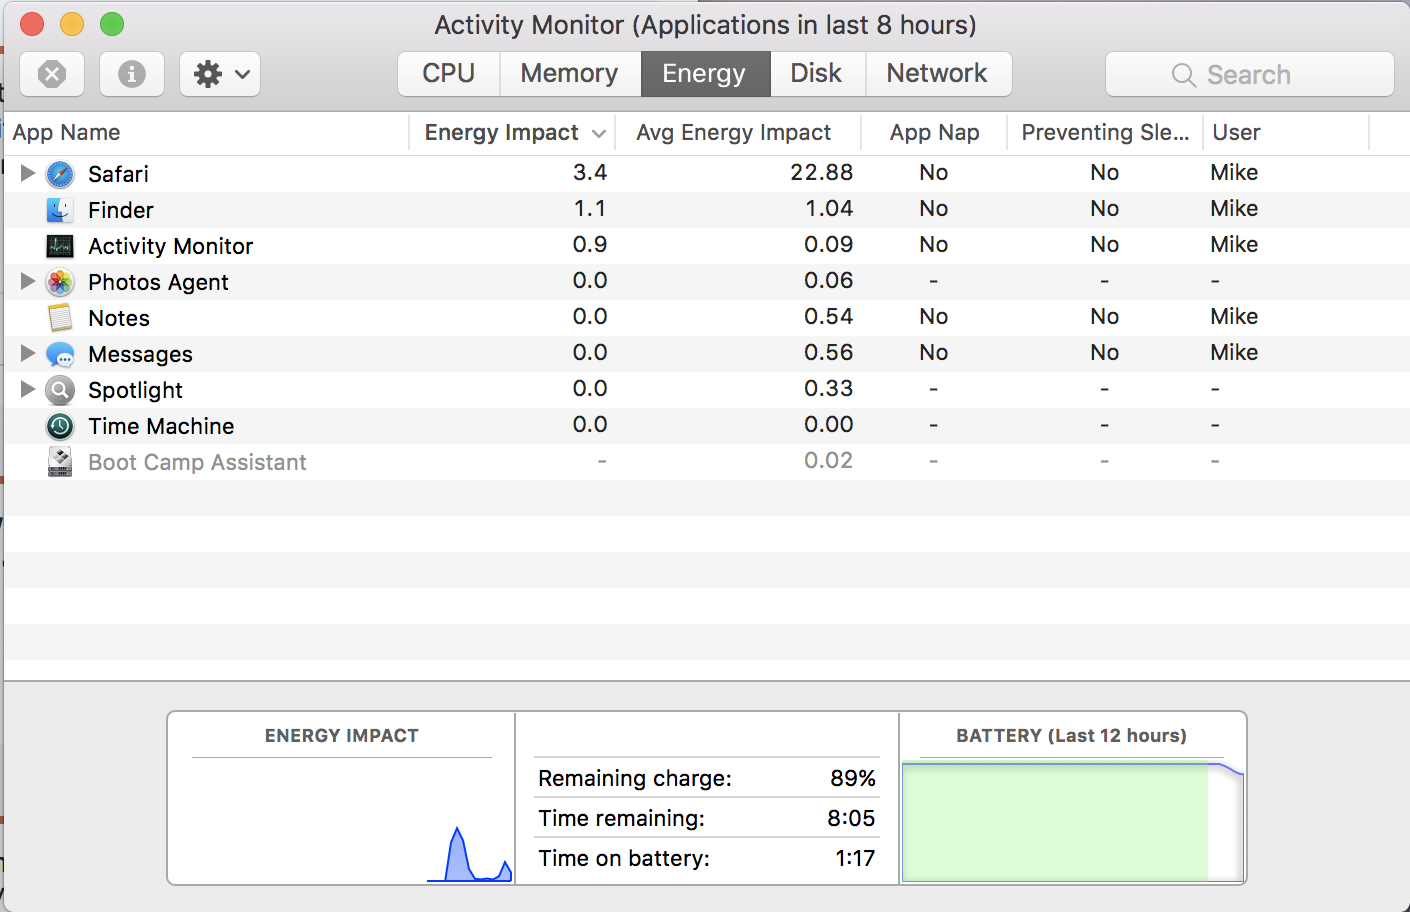Image resolution: width=1410 pixels, height=912 pixels.
Task: Click the Time on battery 1:17 value
Action: pyautogui.click(x=855, y=858)
